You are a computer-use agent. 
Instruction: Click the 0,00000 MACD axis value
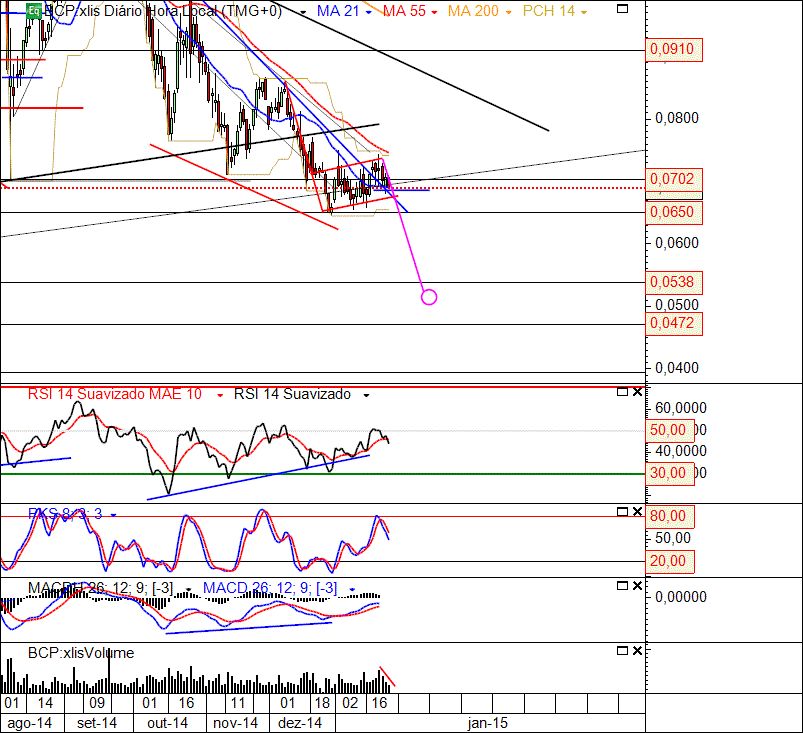coord(681,597)
